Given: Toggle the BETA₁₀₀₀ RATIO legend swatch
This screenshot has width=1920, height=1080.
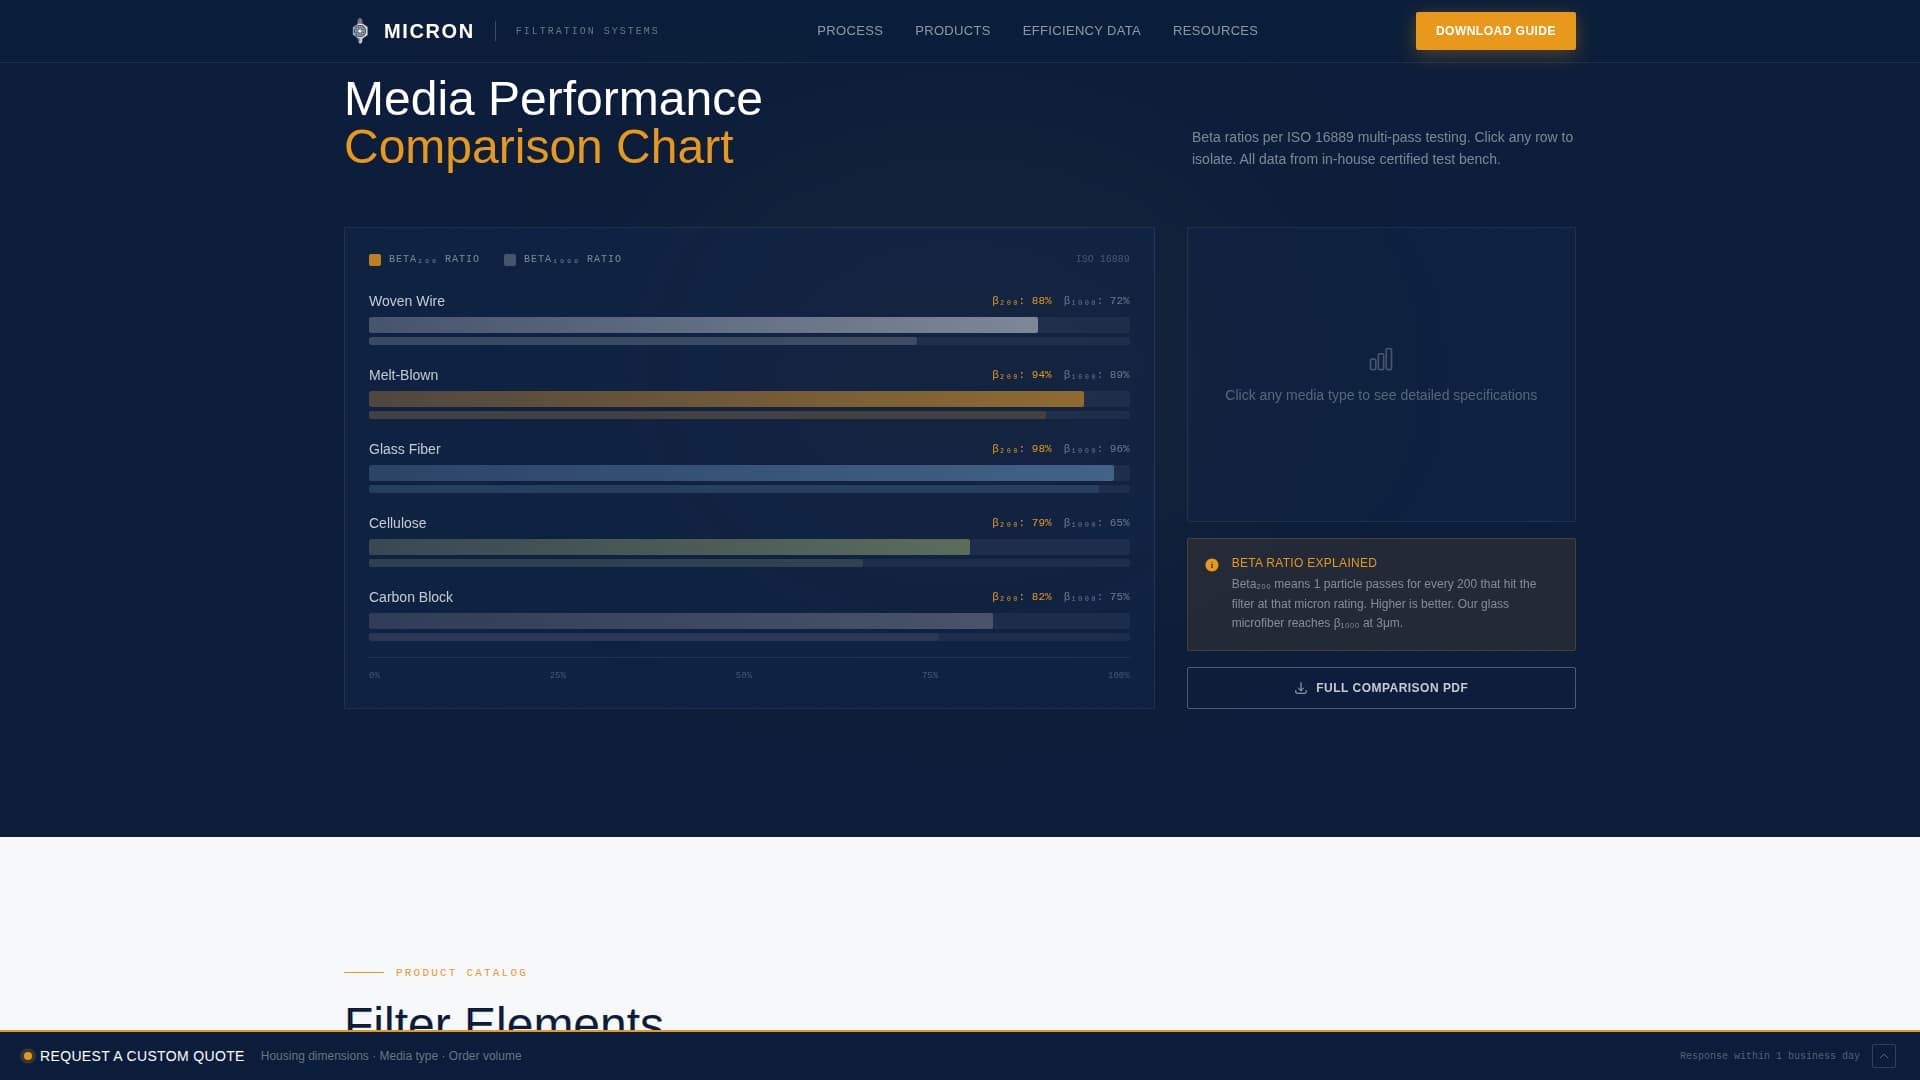Looking at the screenshot, I should click(x=510, y=259).
